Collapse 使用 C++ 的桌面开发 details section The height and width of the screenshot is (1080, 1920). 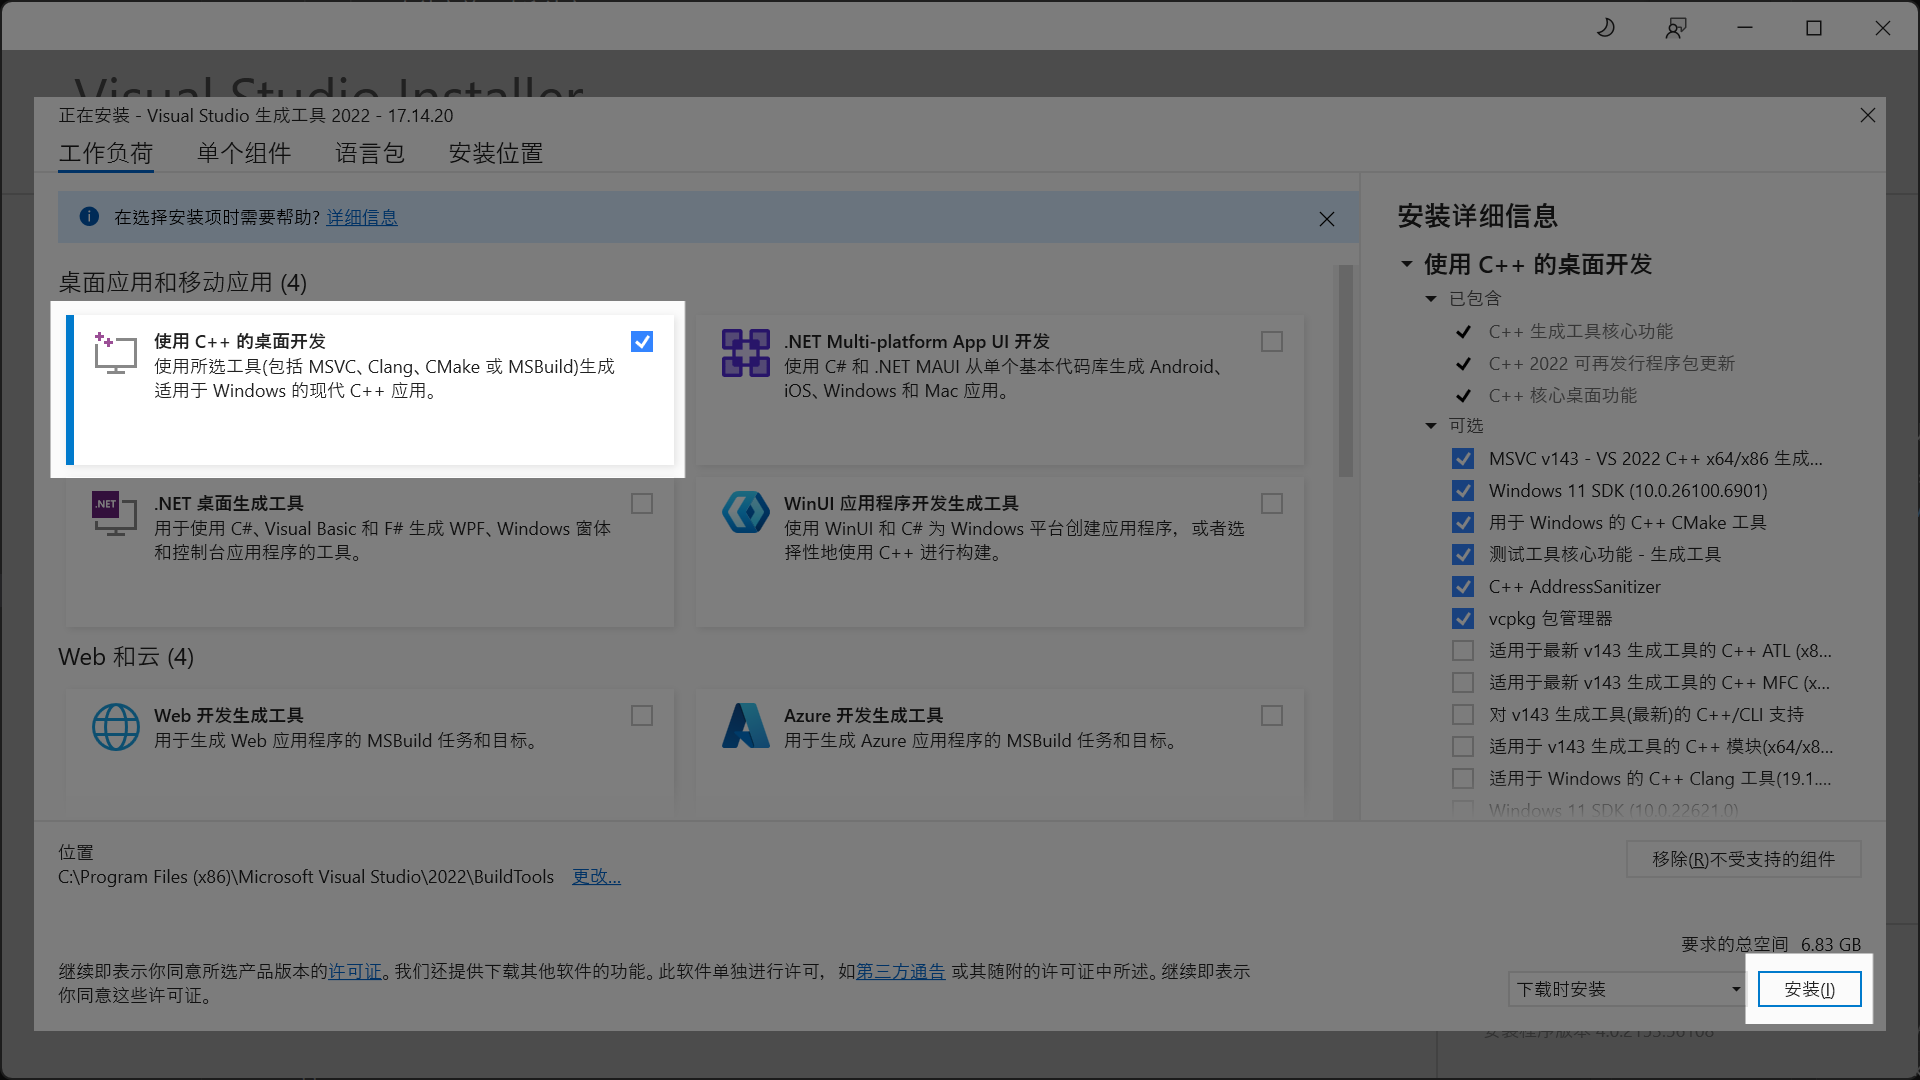point(1407,265)
